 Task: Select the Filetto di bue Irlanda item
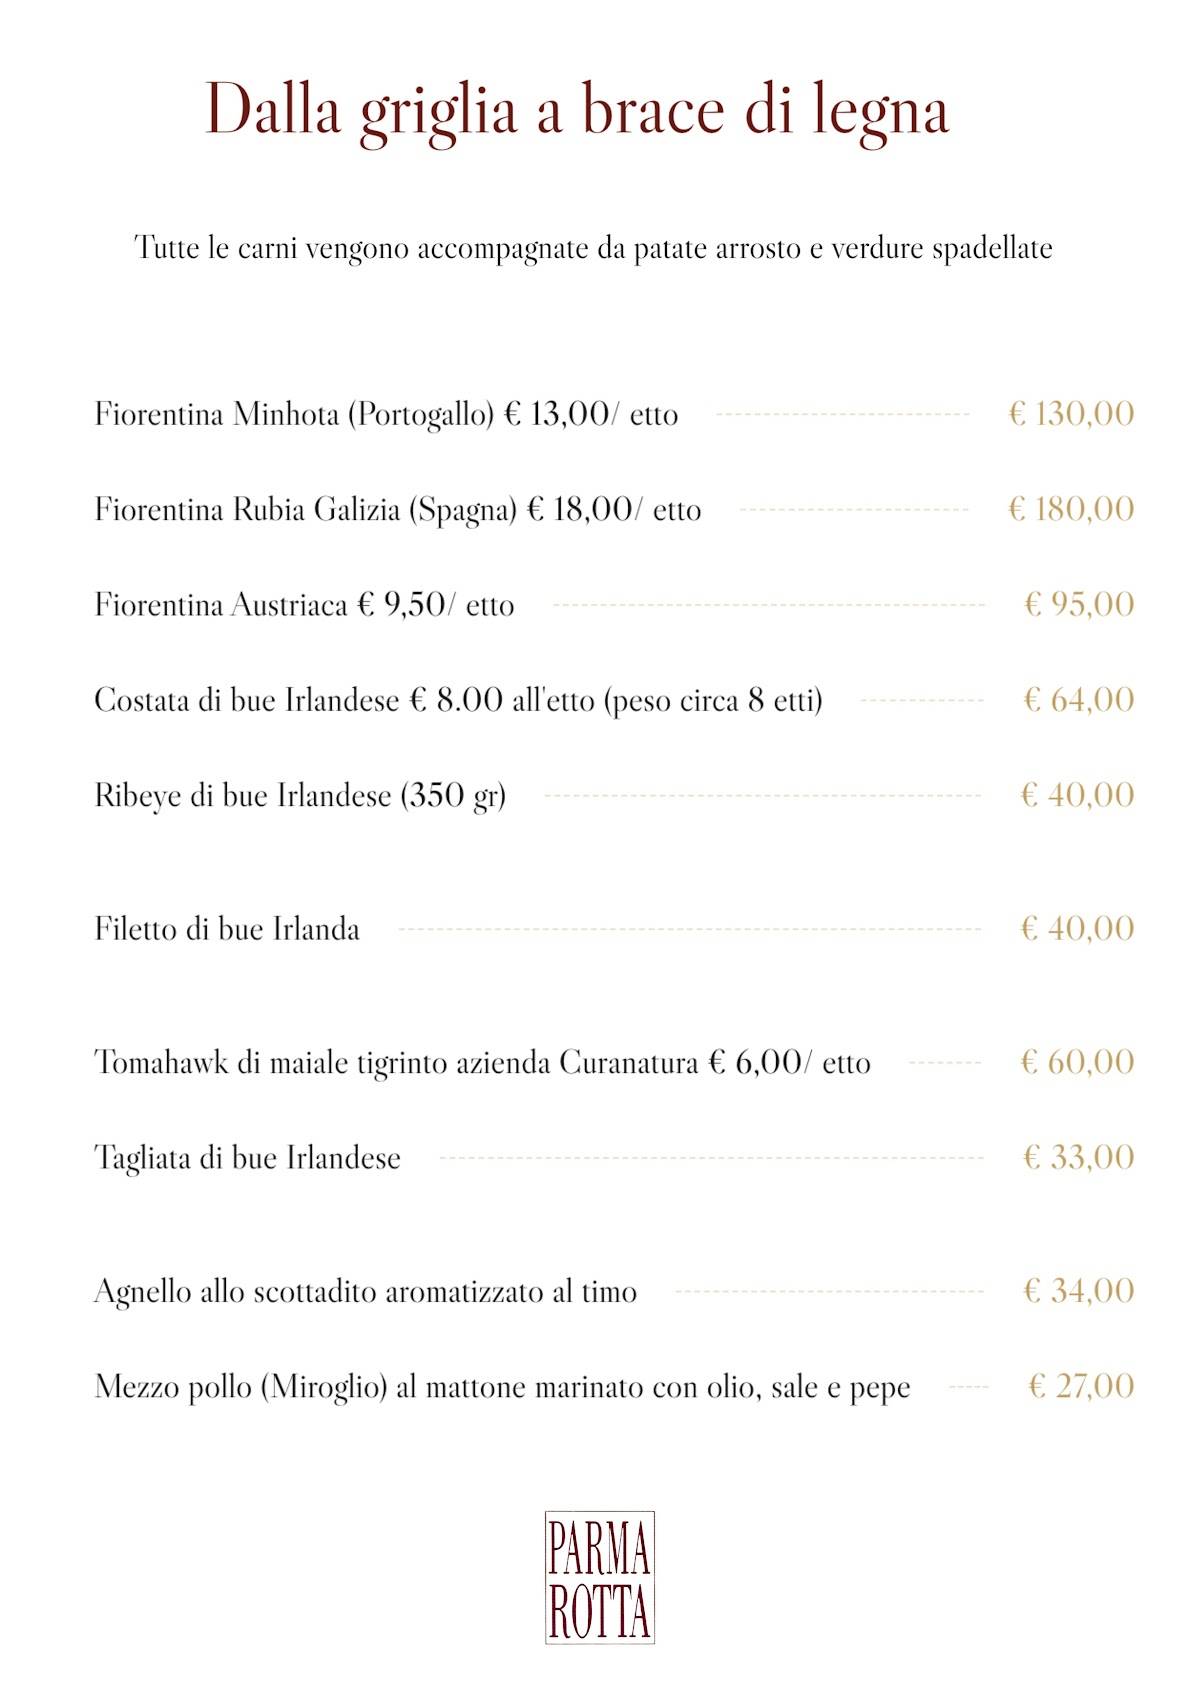227,929
